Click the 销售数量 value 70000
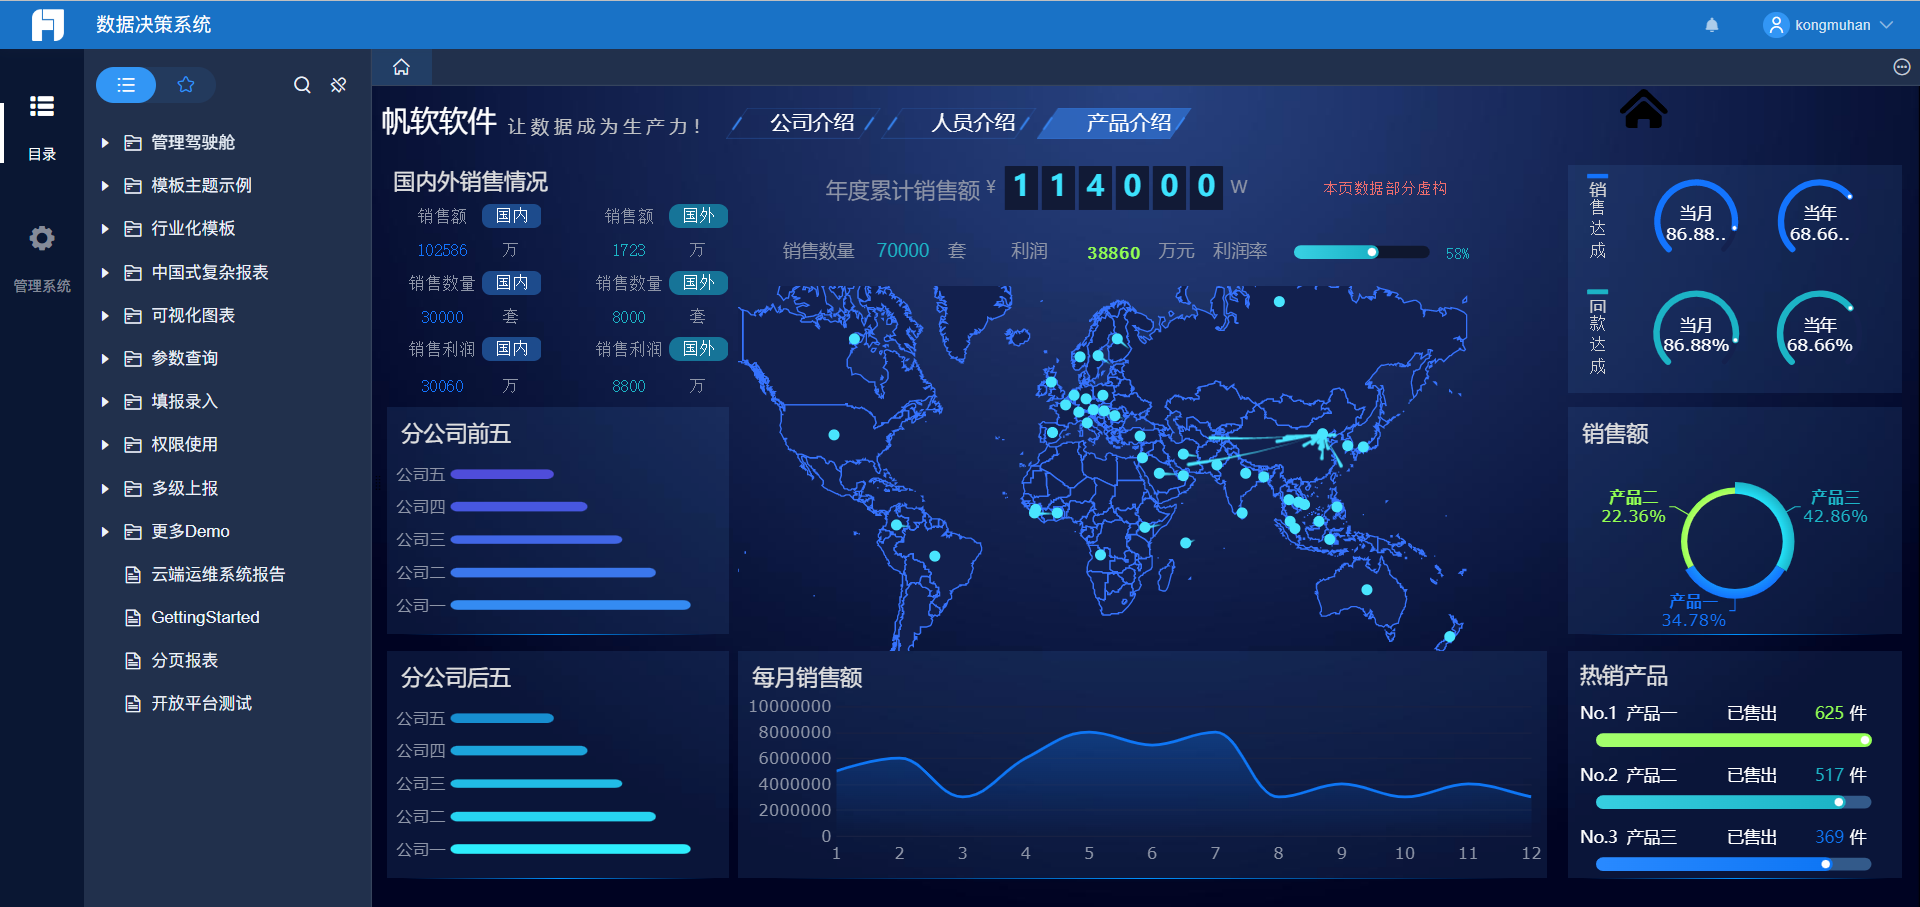Screen dimensions: 1920x907 903,251
